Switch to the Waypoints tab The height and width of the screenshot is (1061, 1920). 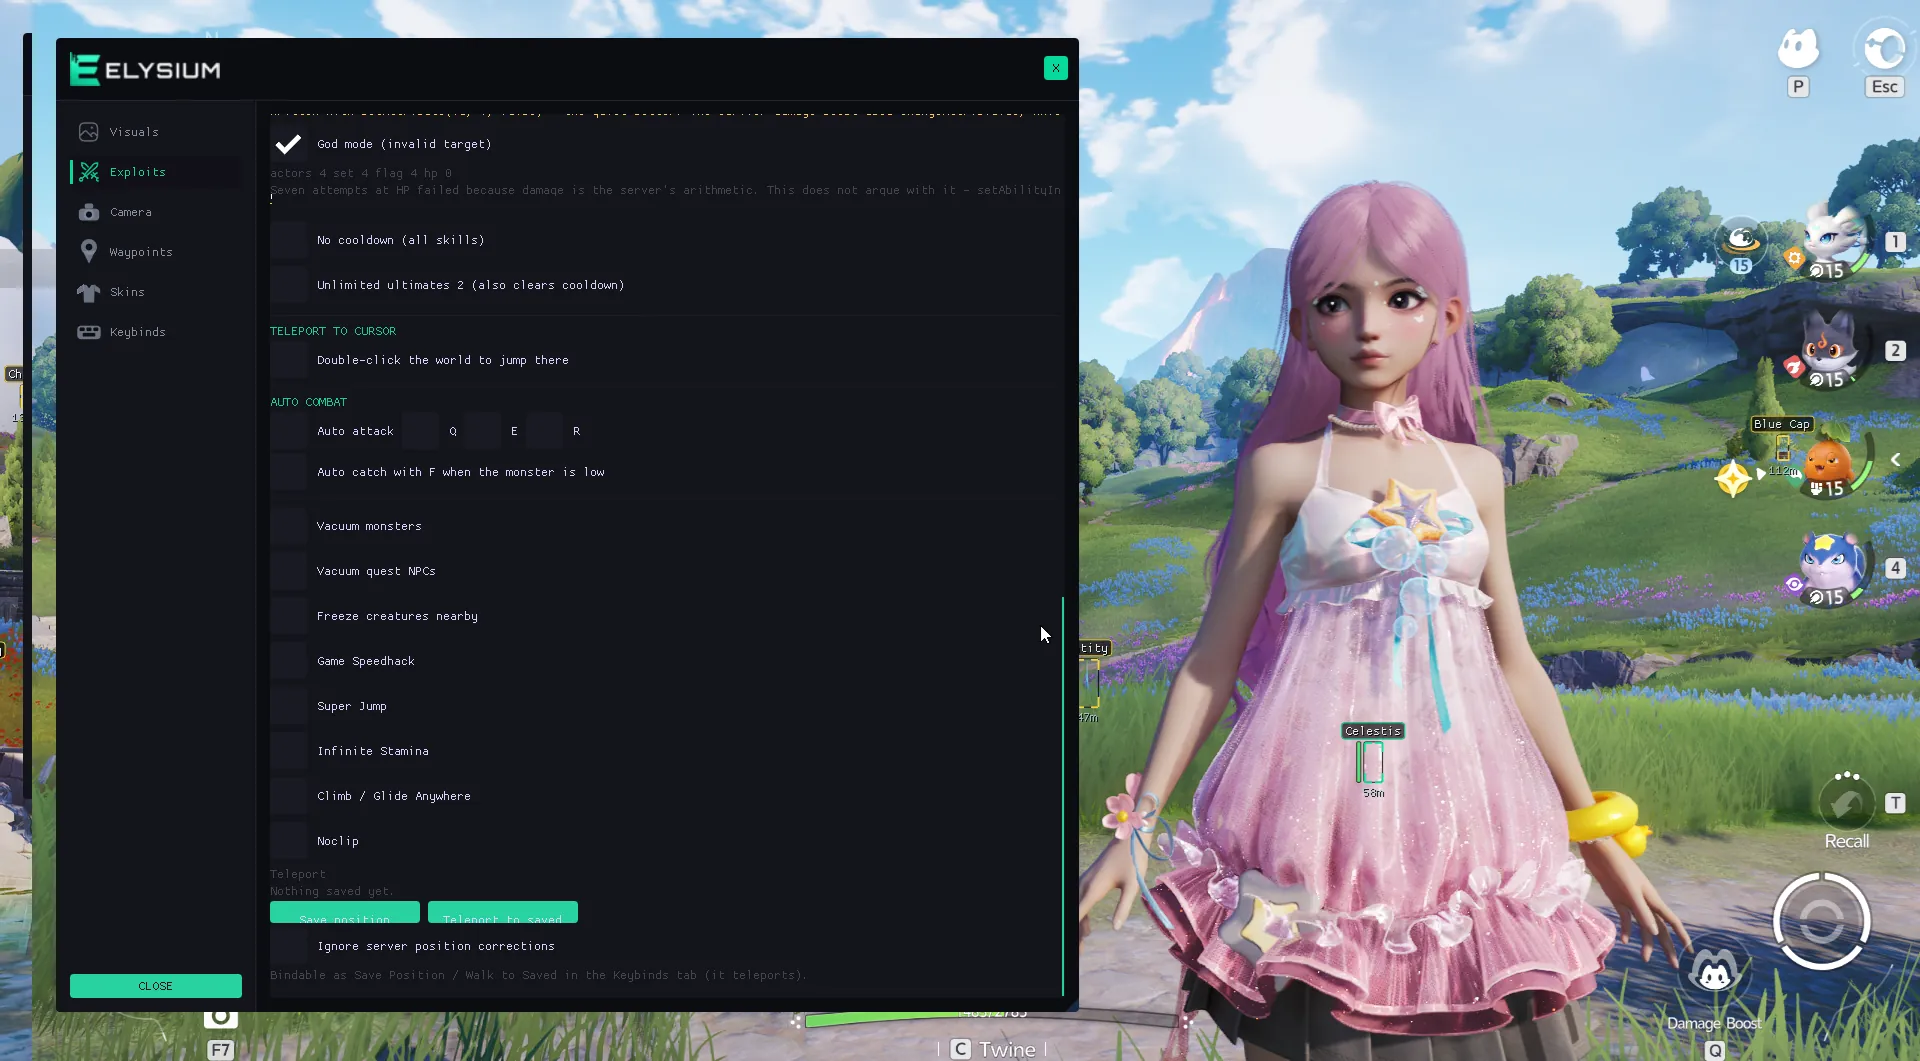click(x=156, y=252)
